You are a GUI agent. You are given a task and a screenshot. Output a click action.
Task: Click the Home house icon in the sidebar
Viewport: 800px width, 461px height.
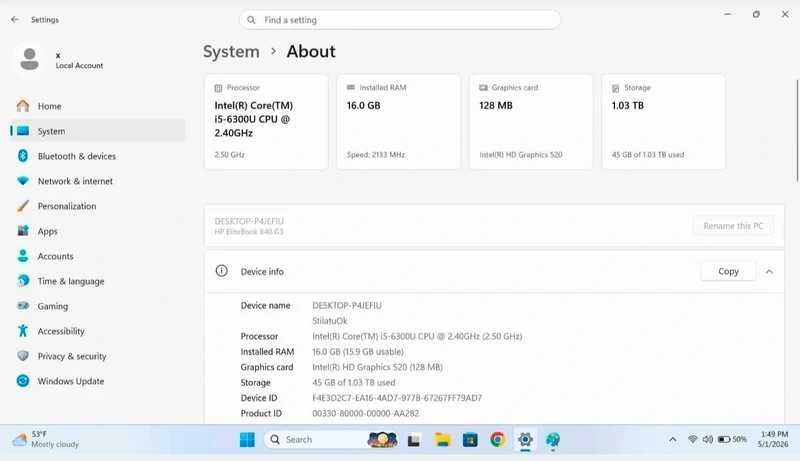pos(23,106)
